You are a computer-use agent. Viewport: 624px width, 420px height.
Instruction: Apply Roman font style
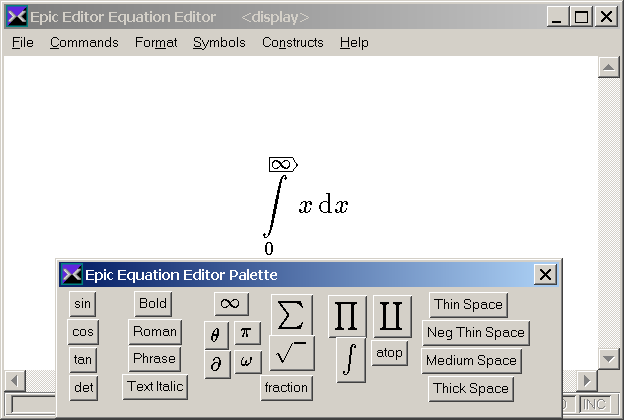(x=155, y=332)
